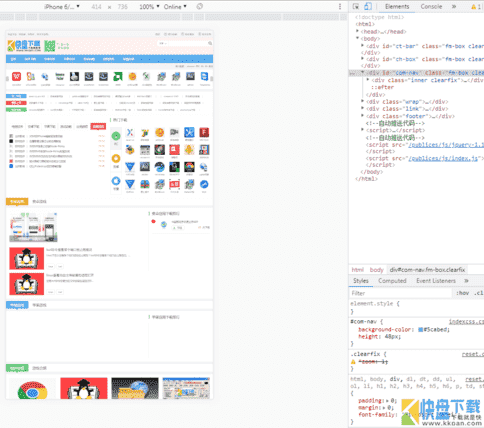Click the blue label above the empty content section

click(17, 305)
